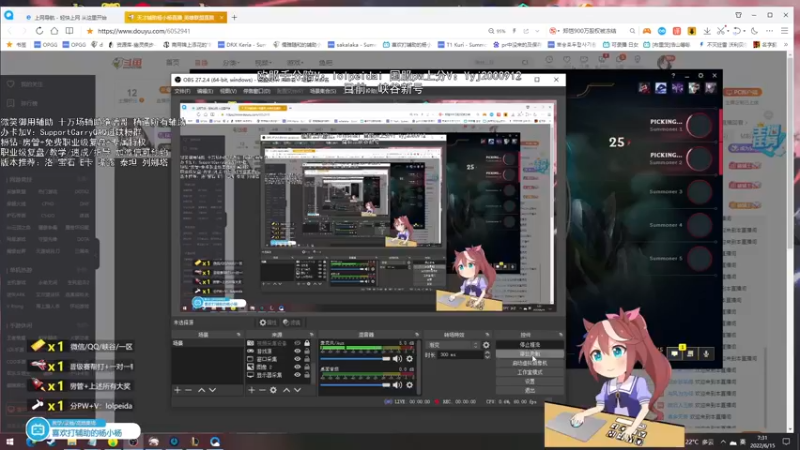Refresh the browser page
This screenshot has height=450, width=800.
pos(39,31)
